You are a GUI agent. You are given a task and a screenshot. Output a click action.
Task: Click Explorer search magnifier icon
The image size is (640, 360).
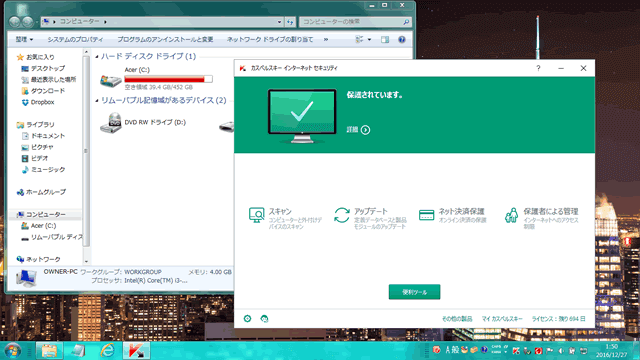[406, 22]
